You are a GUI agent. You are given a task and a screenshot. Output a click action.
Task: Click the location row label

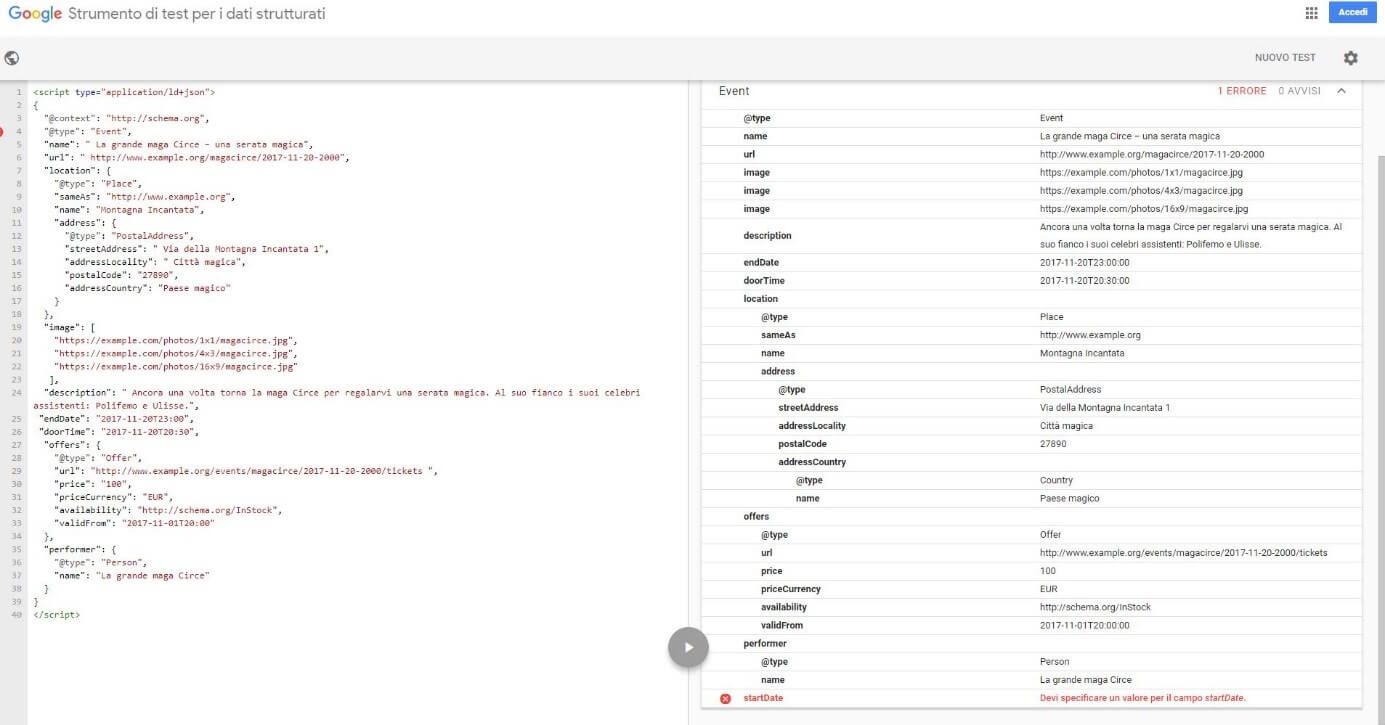coord(760,299)
